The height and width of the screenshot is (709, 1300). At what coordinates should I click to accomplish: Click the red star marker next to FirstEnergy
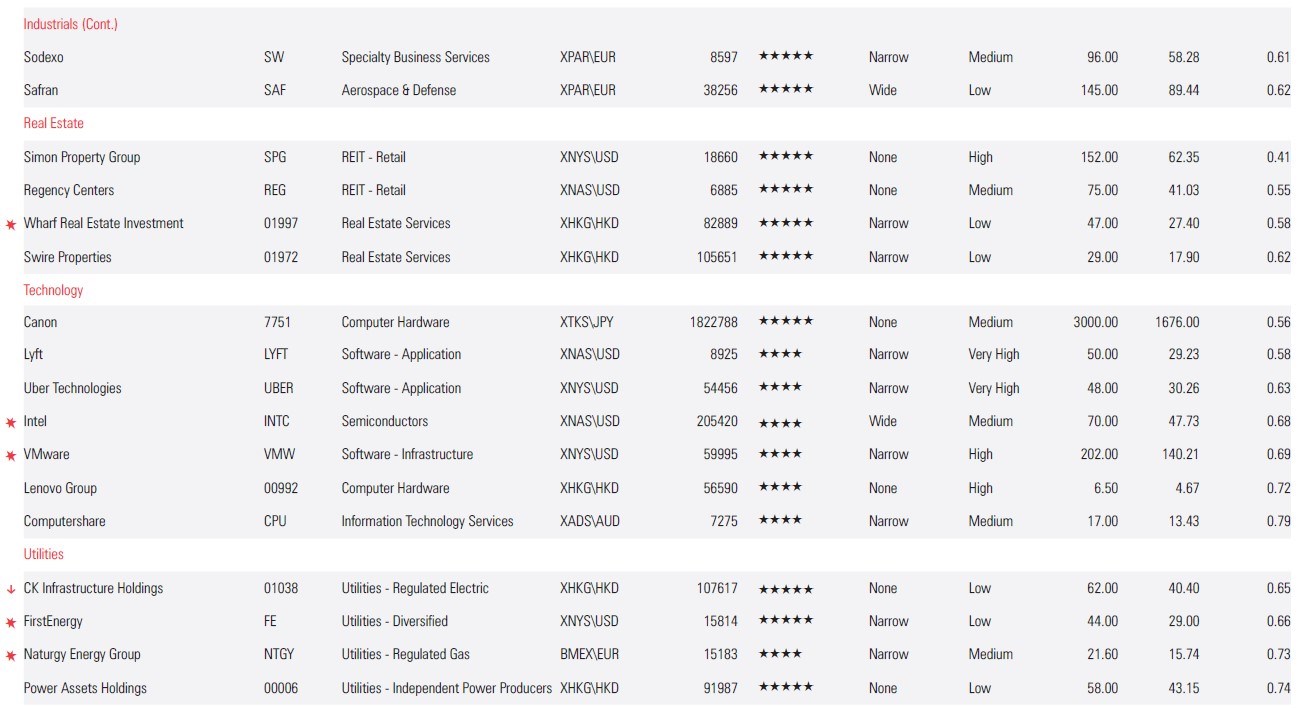(x=11, y=623)
